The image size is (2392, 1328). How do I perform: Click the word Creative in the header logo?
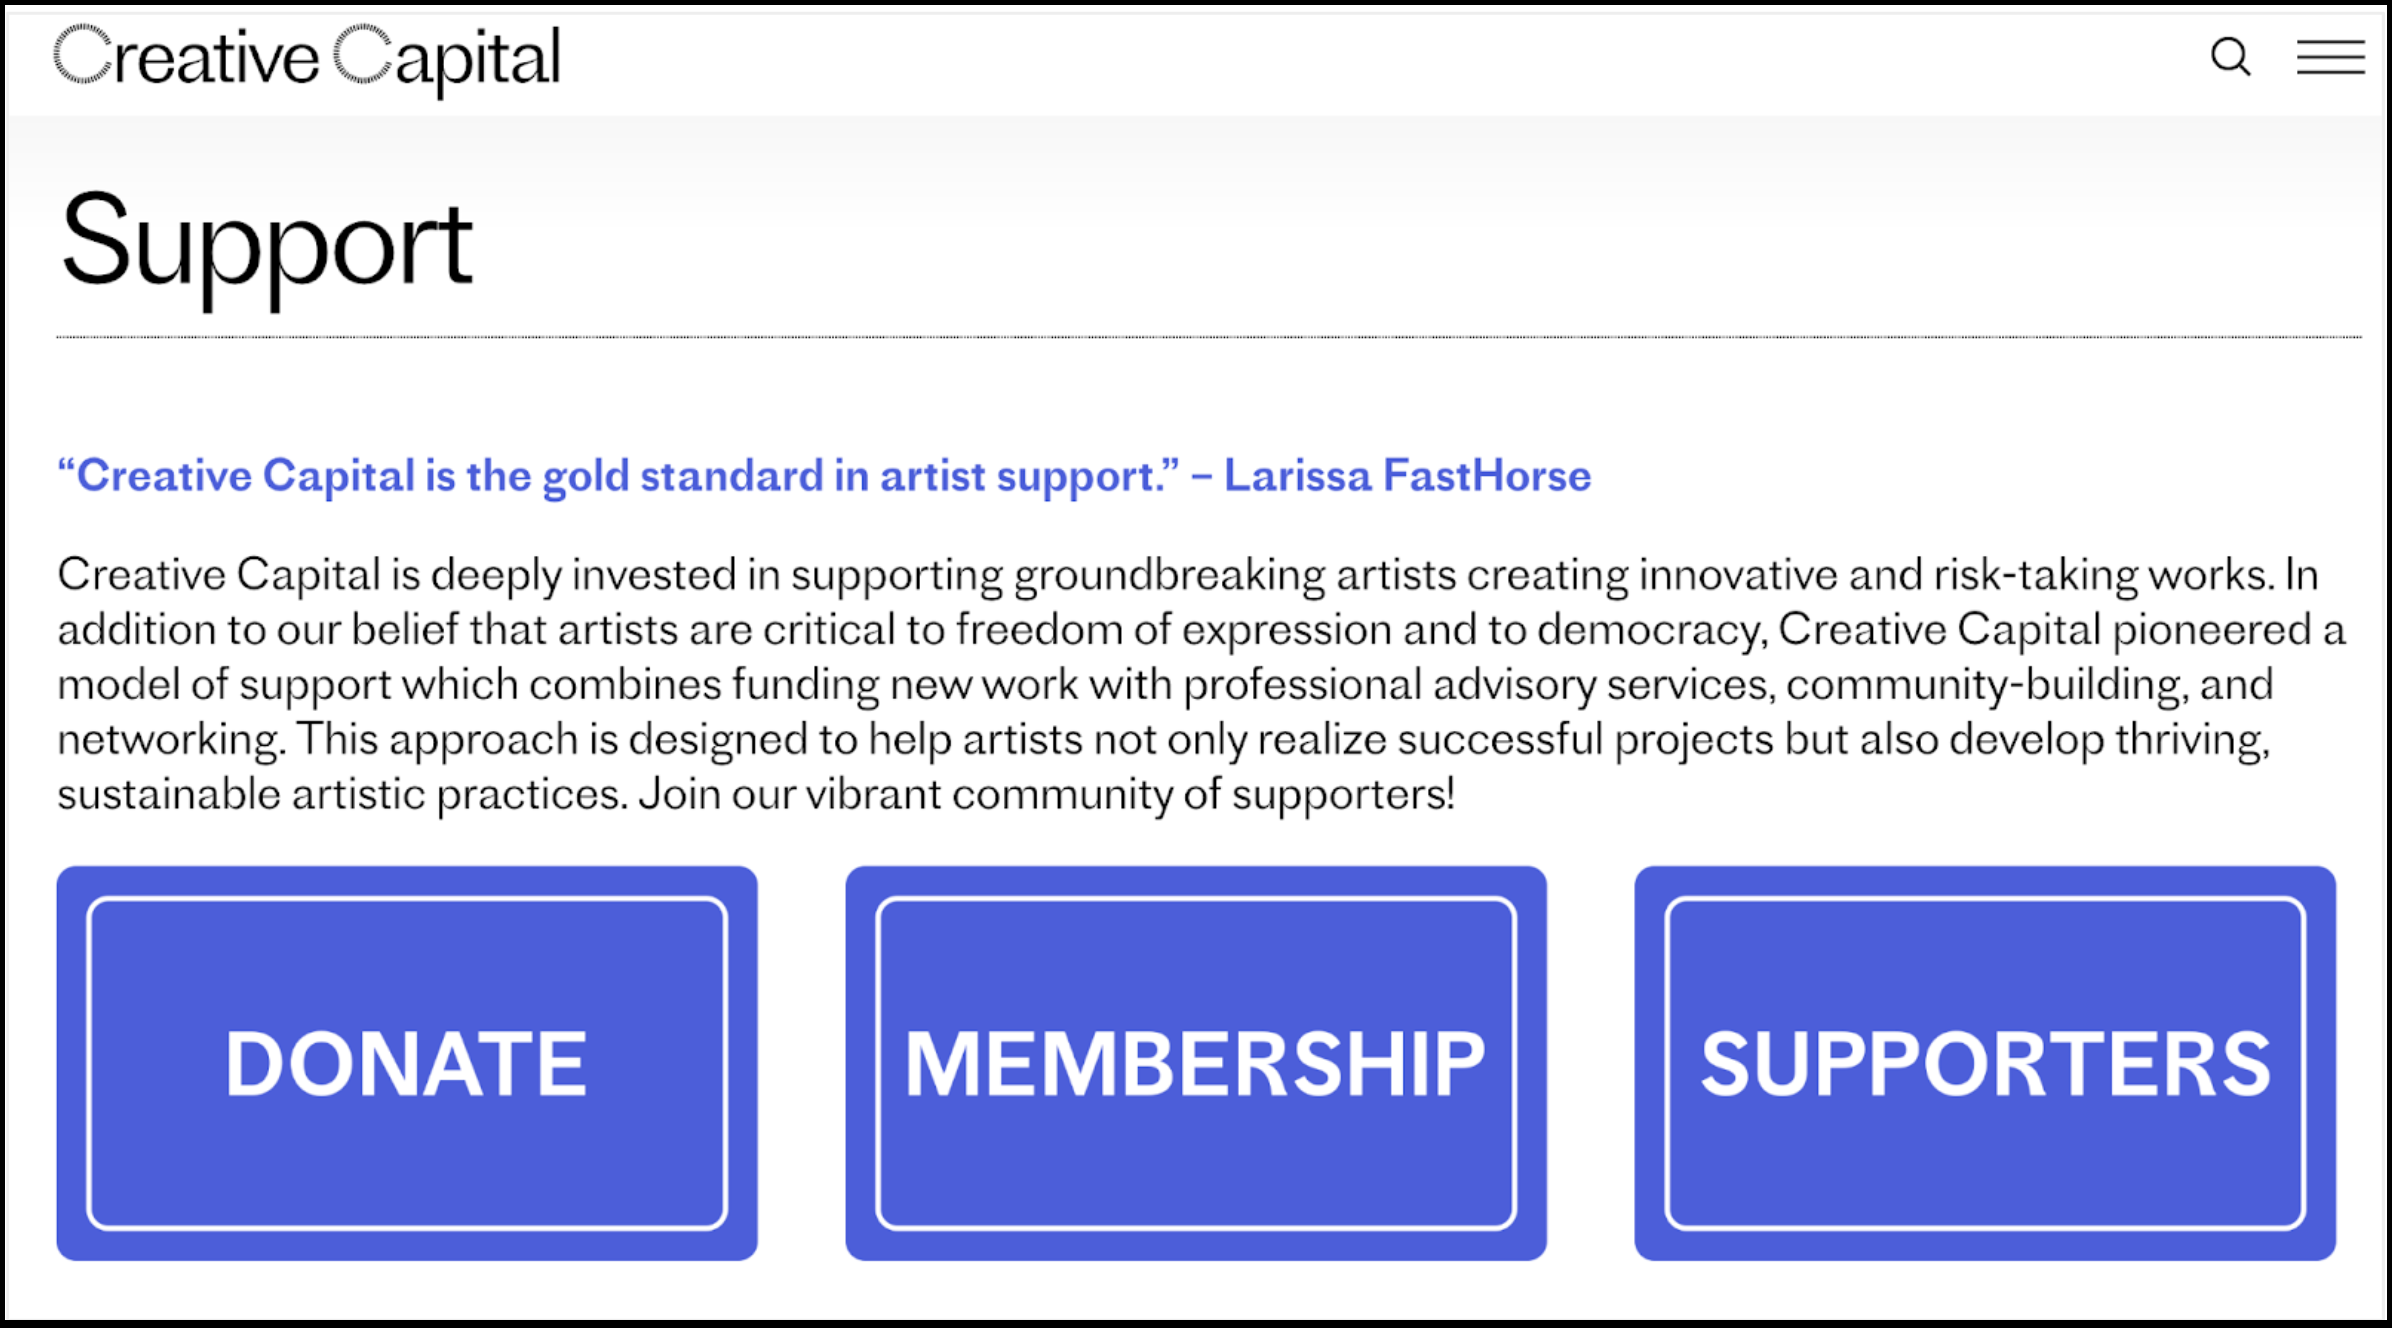coord(186,58)
